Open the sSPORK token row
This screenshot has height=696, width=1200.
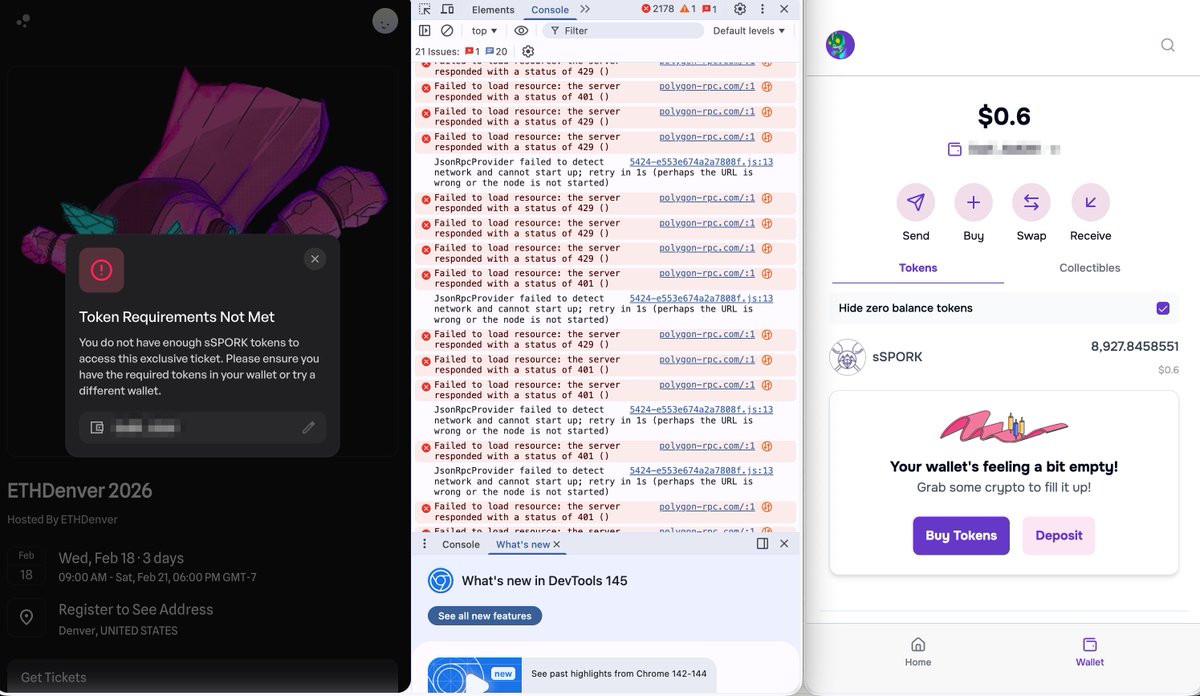(1004, 357)
